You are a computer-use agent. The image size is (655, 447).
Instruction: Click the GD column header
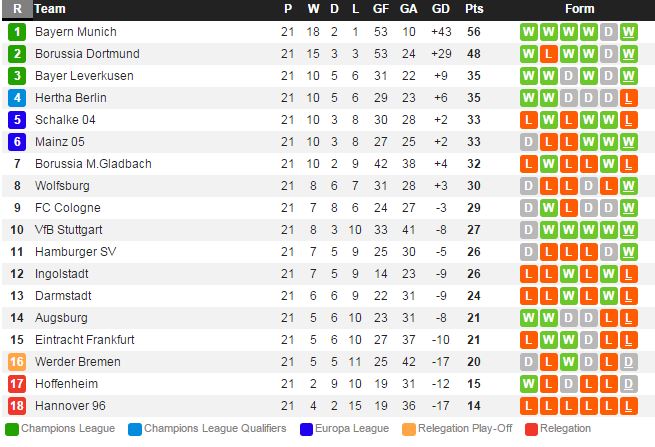(441, 9)
